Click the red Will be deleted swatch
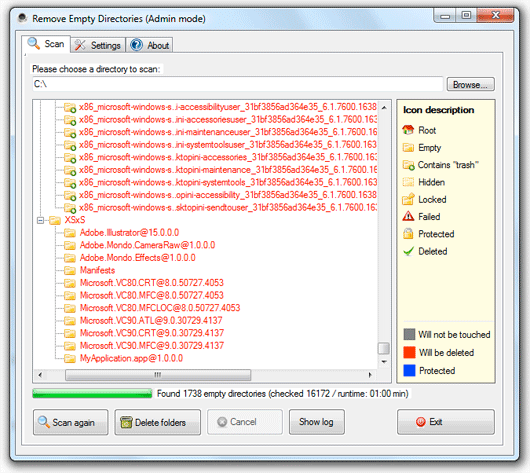The height and width of the screenshot is (473, 530). (409, 352)
